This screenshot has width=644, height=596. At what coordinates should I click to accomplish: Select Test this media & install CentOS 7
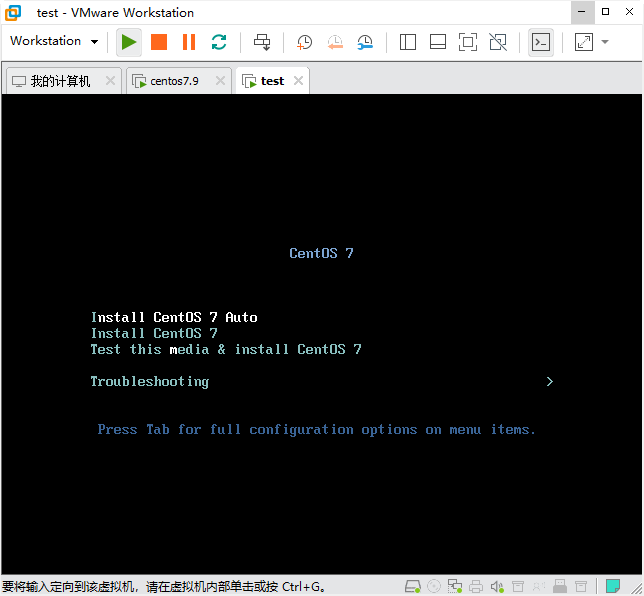[226, 349]
